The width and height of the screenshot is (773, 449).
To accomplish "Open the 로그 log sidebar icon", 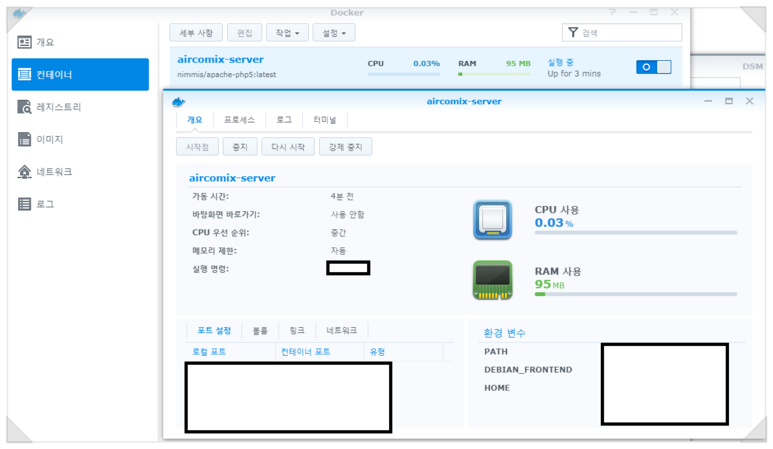I will click(24, 204).
